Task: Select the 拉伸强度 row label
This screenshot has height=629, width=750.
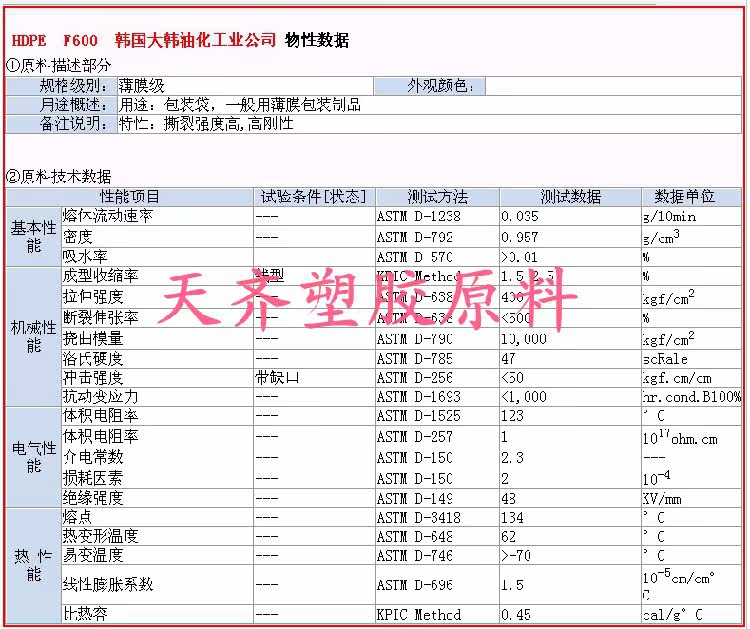Action: 93,297
